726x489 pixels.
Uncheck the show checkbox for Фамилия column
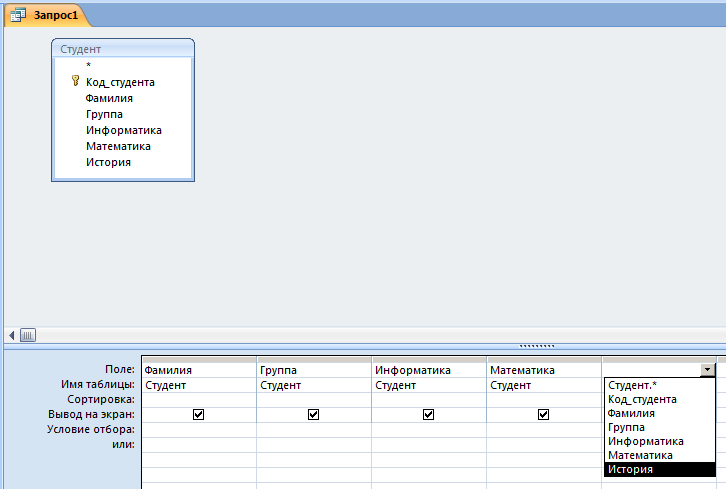coord(198,414)
